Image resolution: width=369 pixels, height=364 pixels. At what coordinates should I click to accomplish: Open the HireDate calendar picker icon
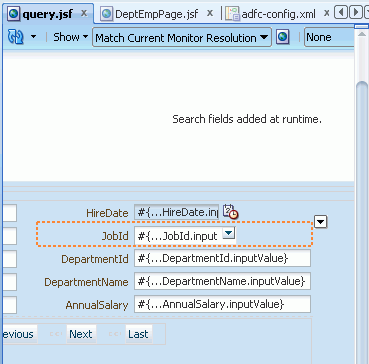click(230, 212)
